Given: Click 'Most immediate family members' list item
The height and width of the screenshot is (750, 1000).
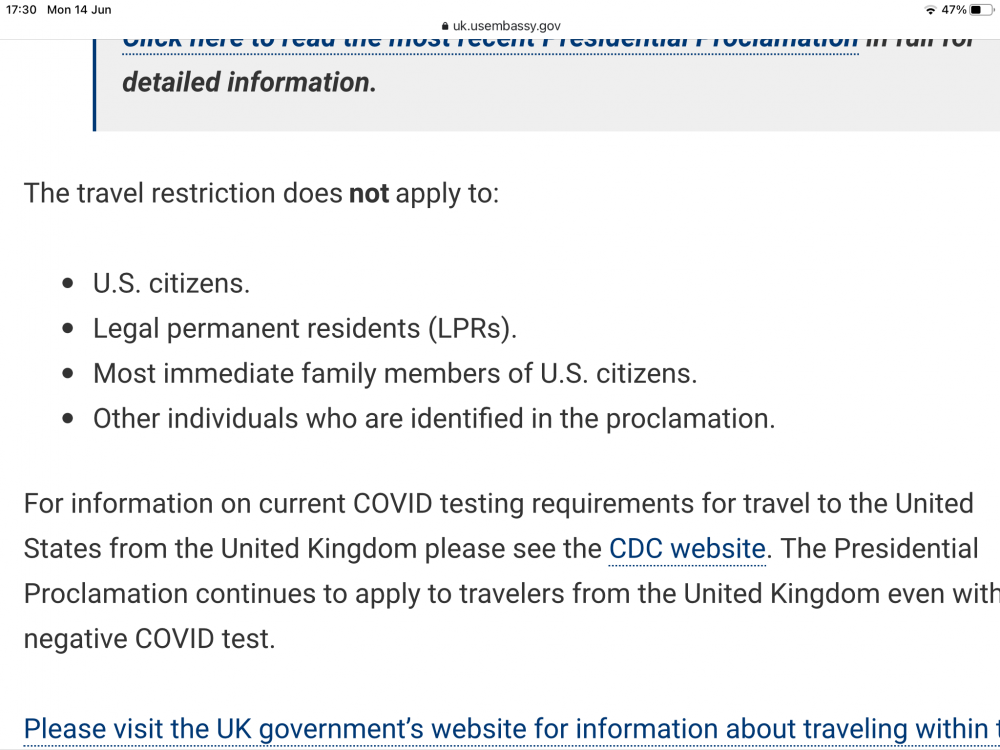Looking at the screenshot, I should [395, 374].
